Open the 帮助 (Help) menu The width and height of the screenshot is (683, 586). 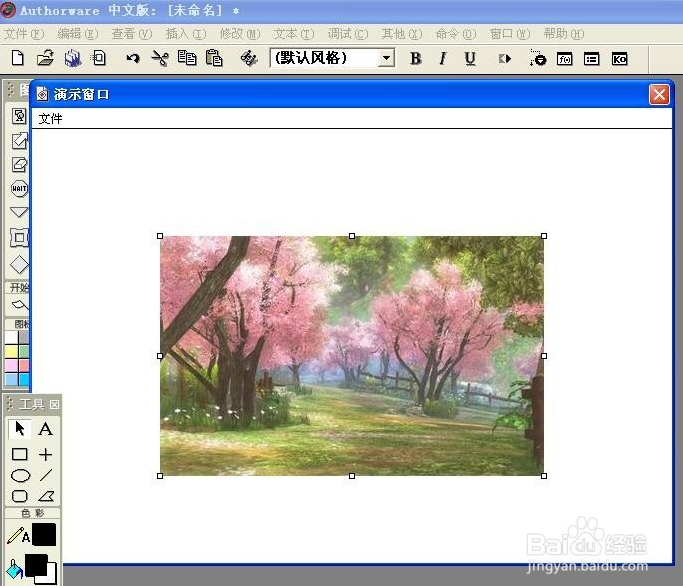click(564, 34)
